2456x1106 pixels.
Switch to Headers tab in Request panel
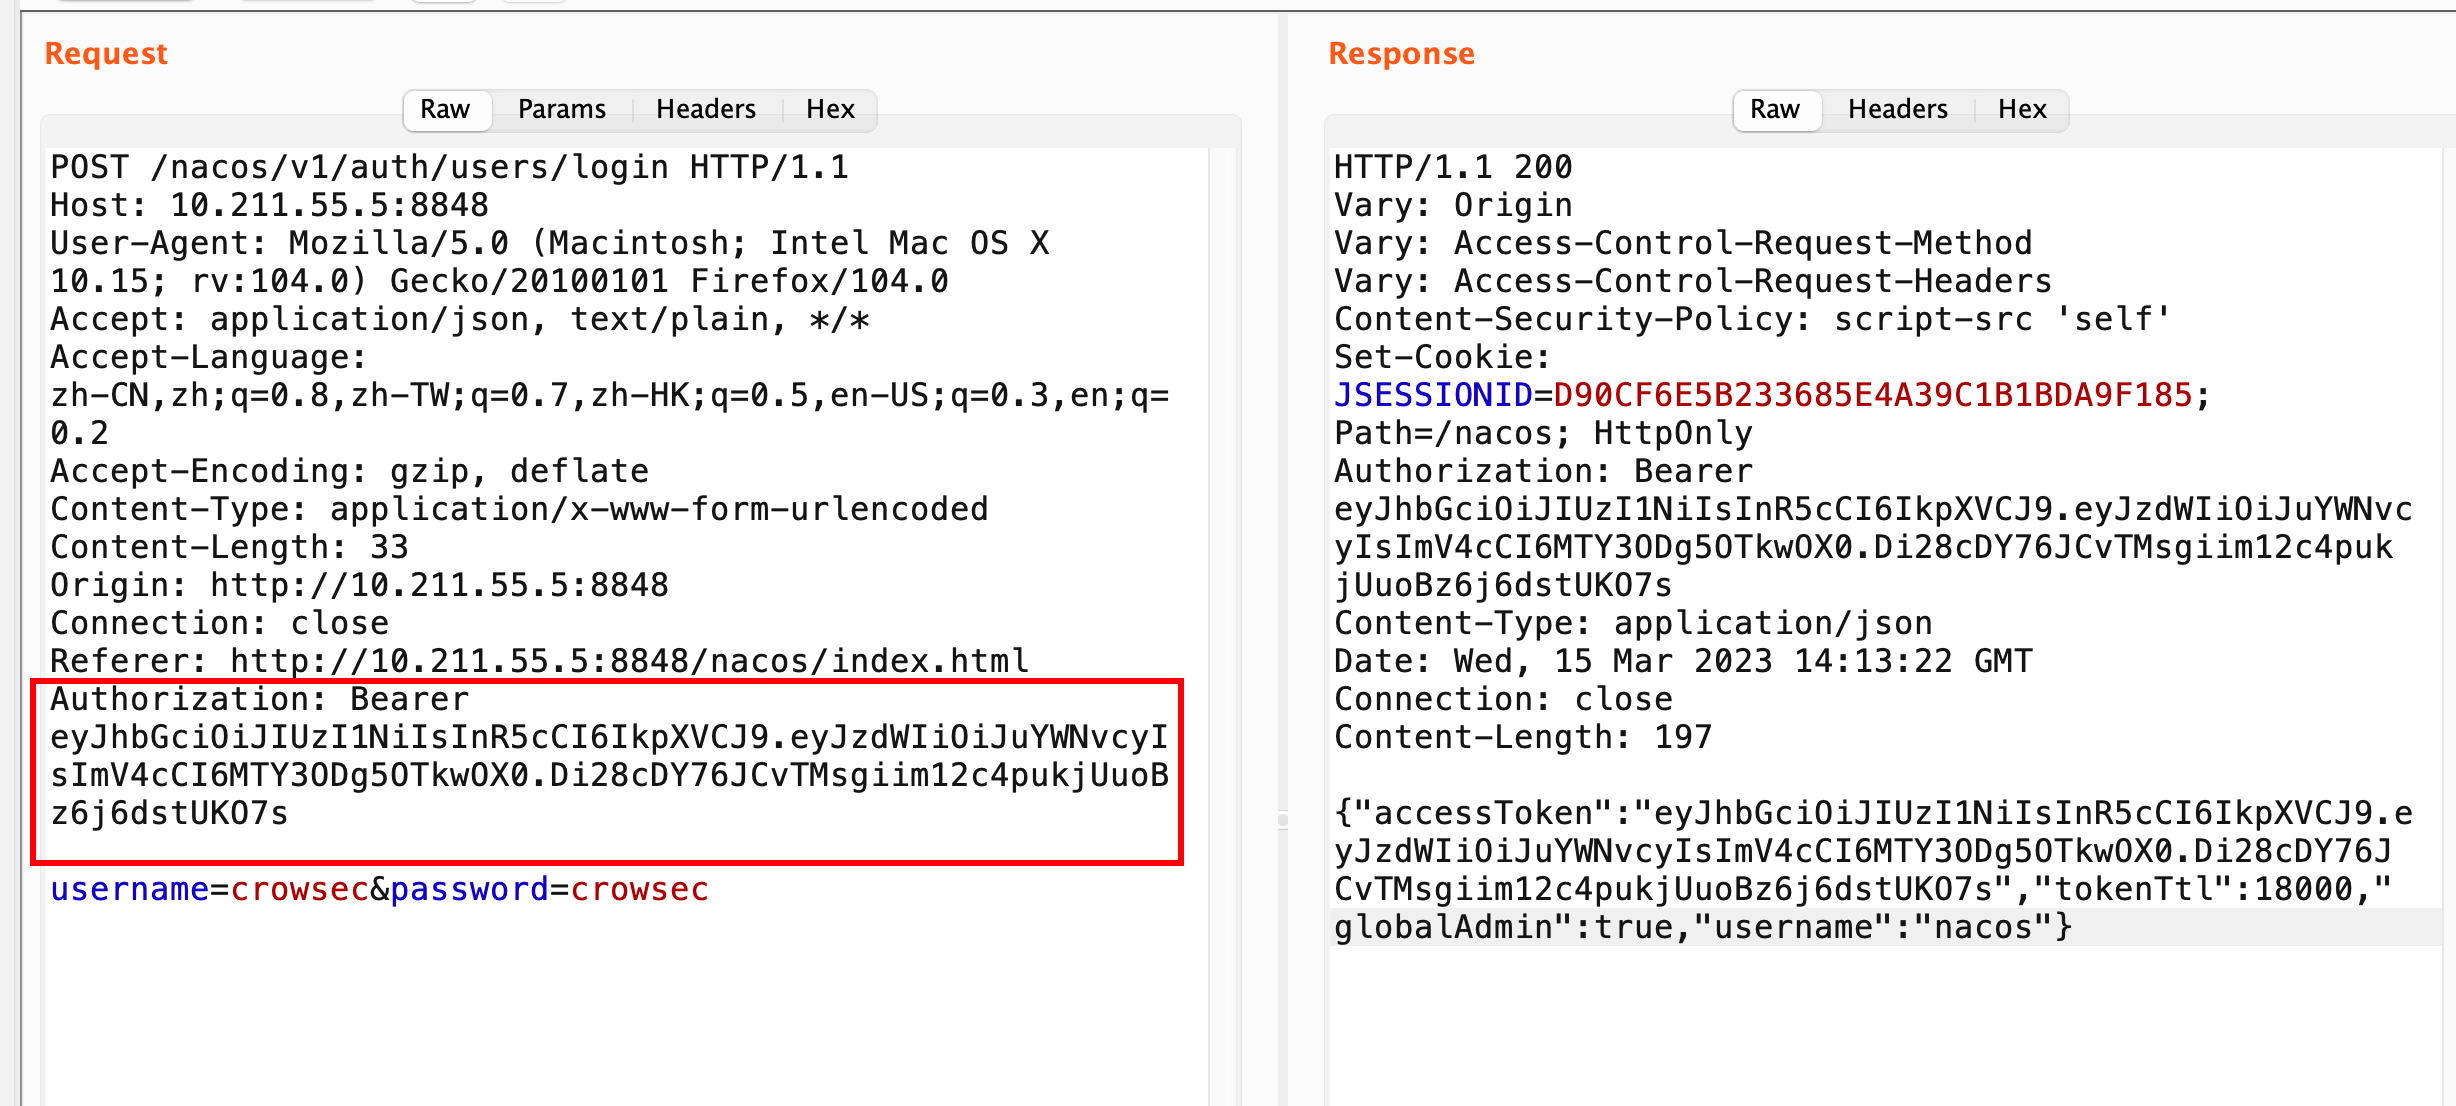[x=706, y=109]
